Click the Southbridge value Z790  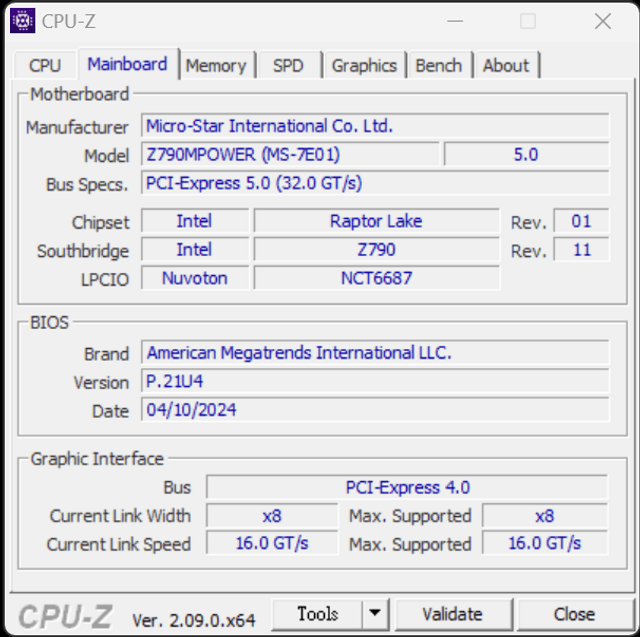(376, 250)
